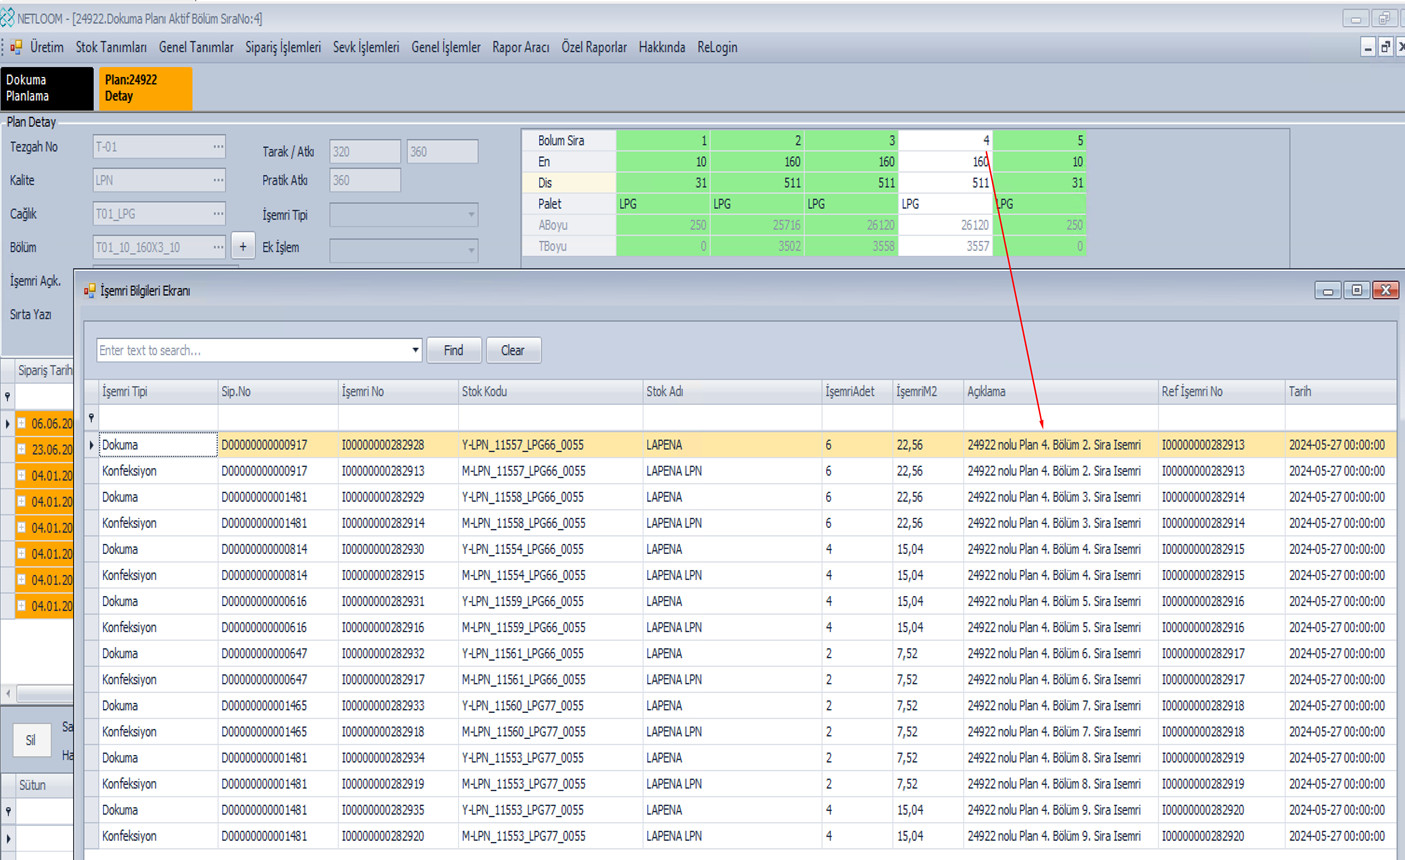Open the Tezgah No lookup ellipsis

tap(218, 147)
